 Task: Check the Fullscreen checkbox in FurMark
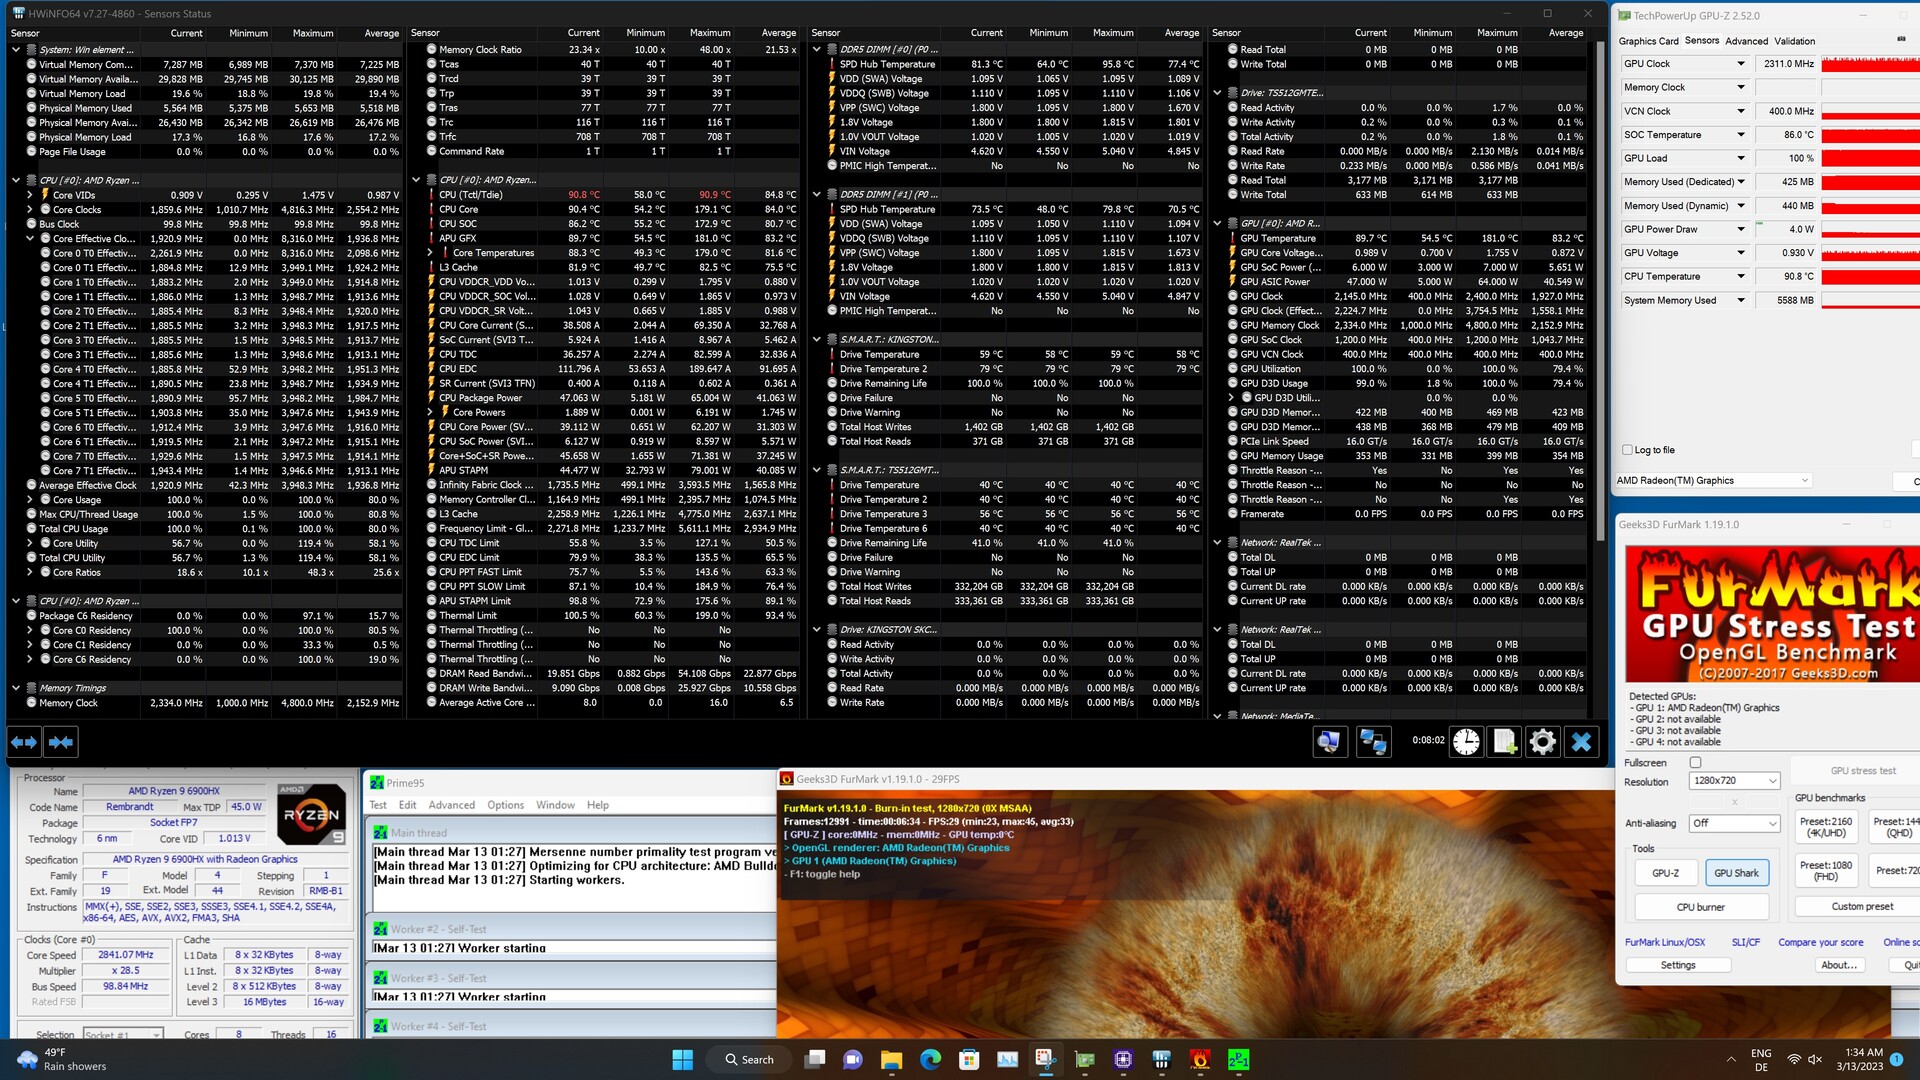click(1695, 763)
